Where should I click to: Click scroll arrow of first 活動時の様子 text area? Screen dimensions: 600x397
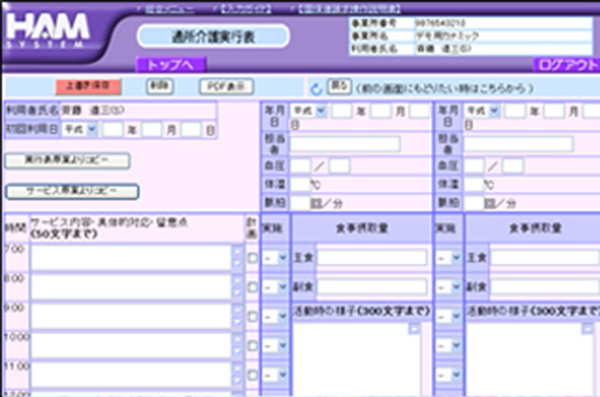(x=414, y=328)
